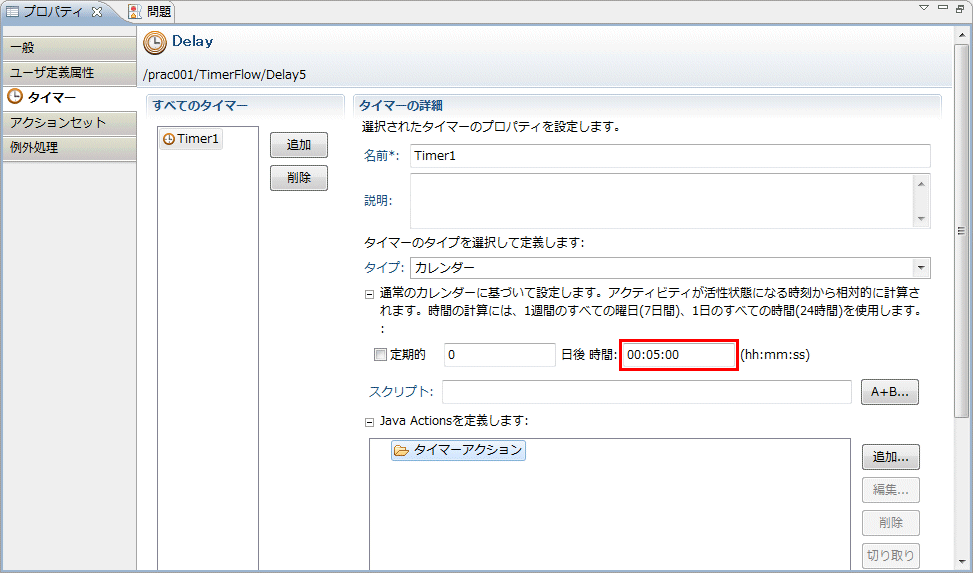Select the Timer1 clock icon in list

pyautogui.click(x=168, y=139)
